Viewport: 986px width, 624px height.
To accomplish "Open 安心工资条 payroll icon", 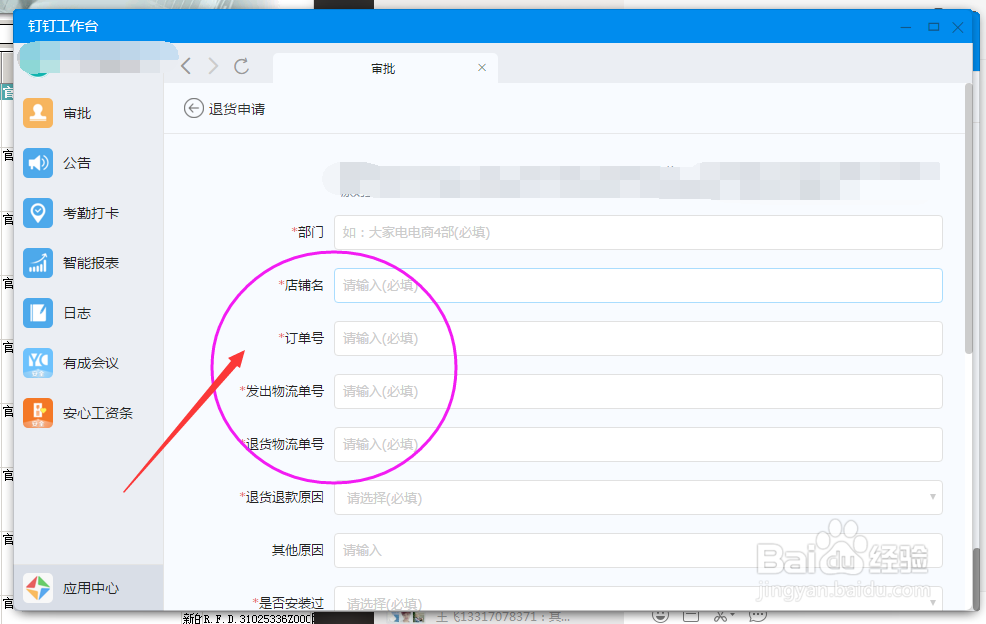I will click(38, 412).
